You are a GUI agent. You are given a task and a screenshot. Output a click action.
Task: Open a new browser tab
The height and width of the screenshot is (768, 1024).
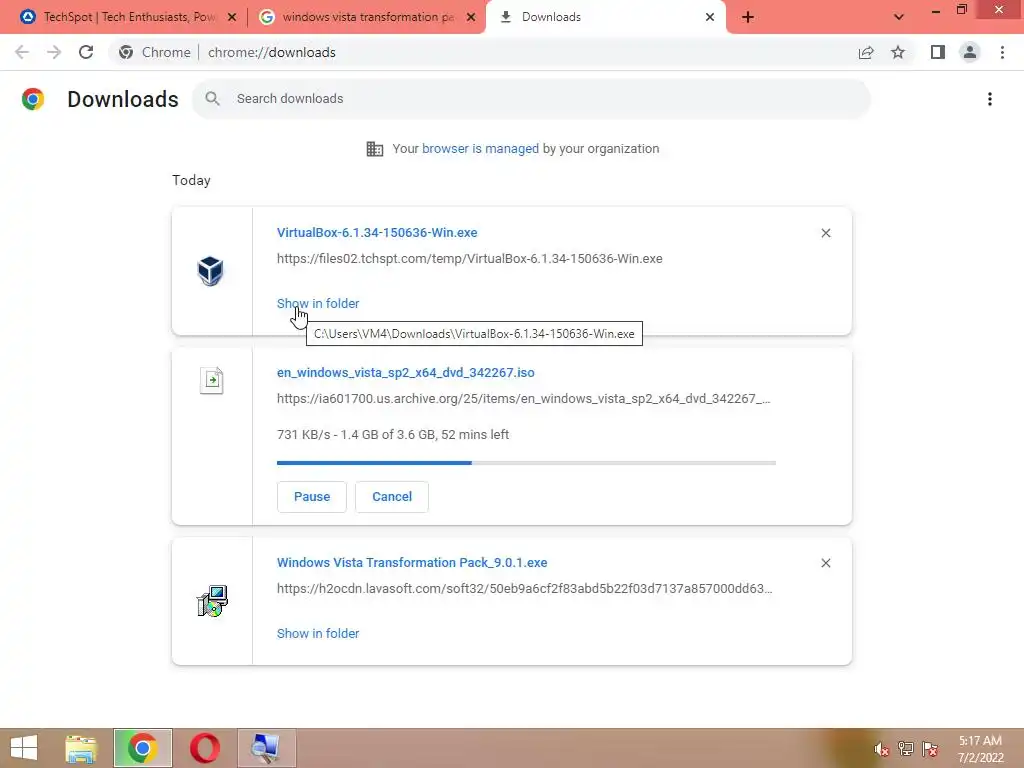748,17
